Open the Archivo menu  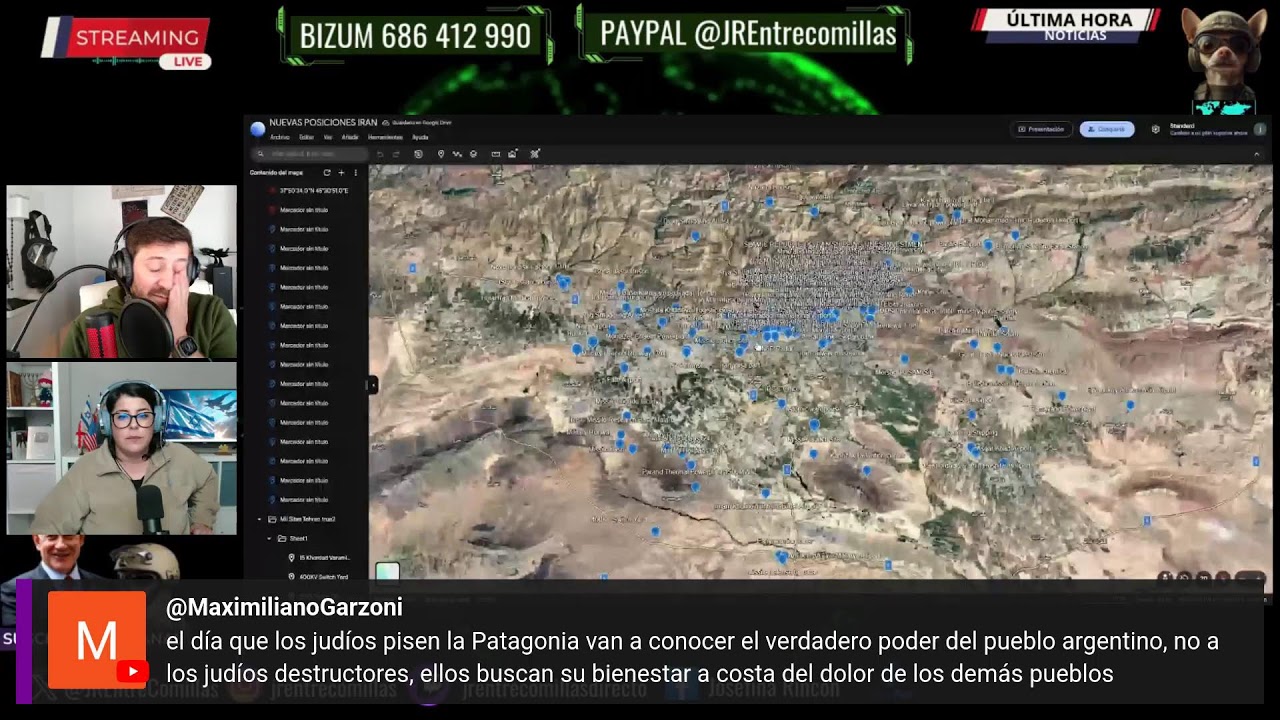[280, 137]
